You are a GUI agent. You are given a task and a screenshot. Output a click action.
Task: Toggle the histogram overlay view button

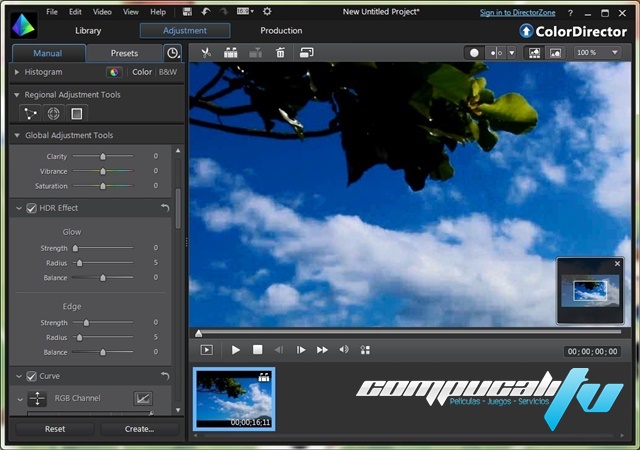[534, 53]
